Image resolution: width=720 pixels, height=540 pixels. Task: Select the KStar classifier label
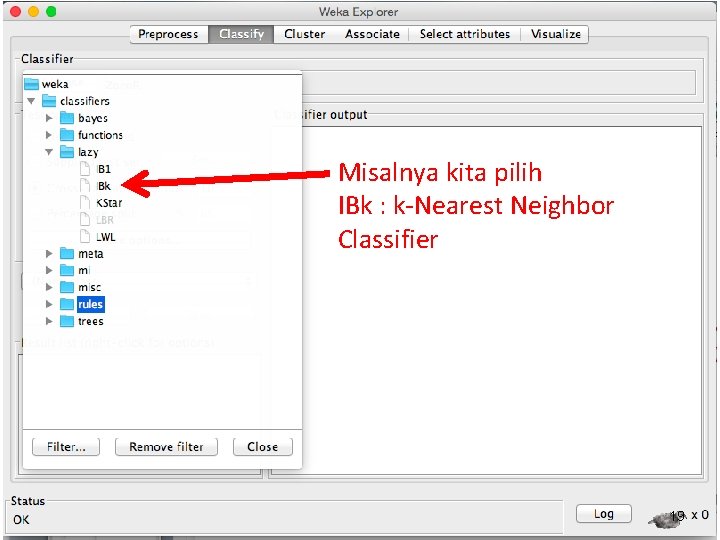coord(109,203)
